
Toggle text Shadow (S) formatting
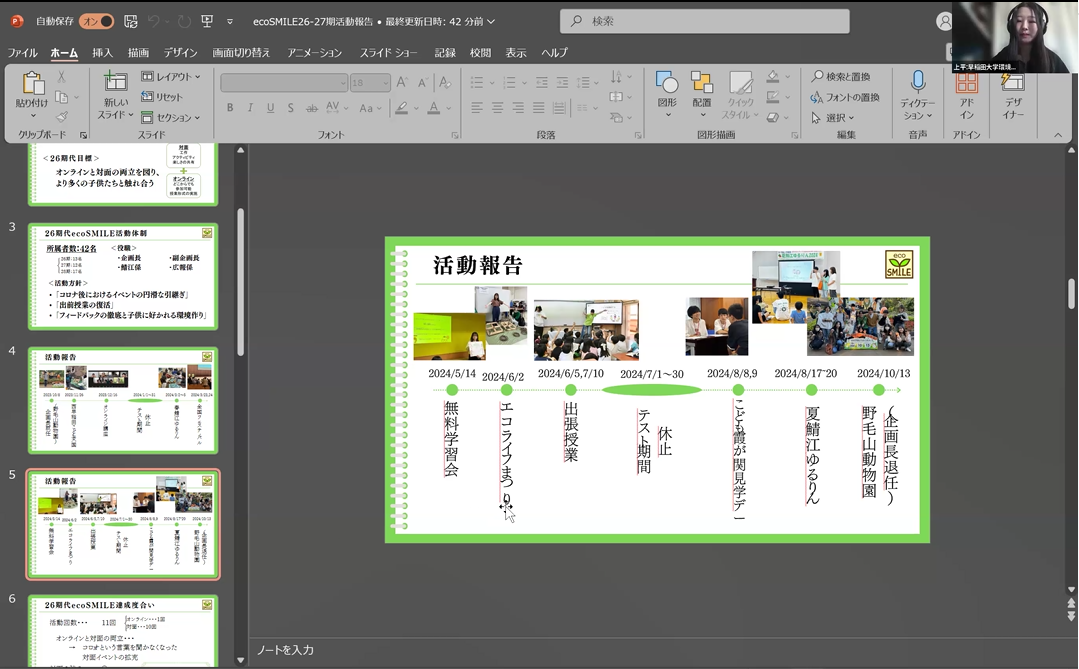290,108
